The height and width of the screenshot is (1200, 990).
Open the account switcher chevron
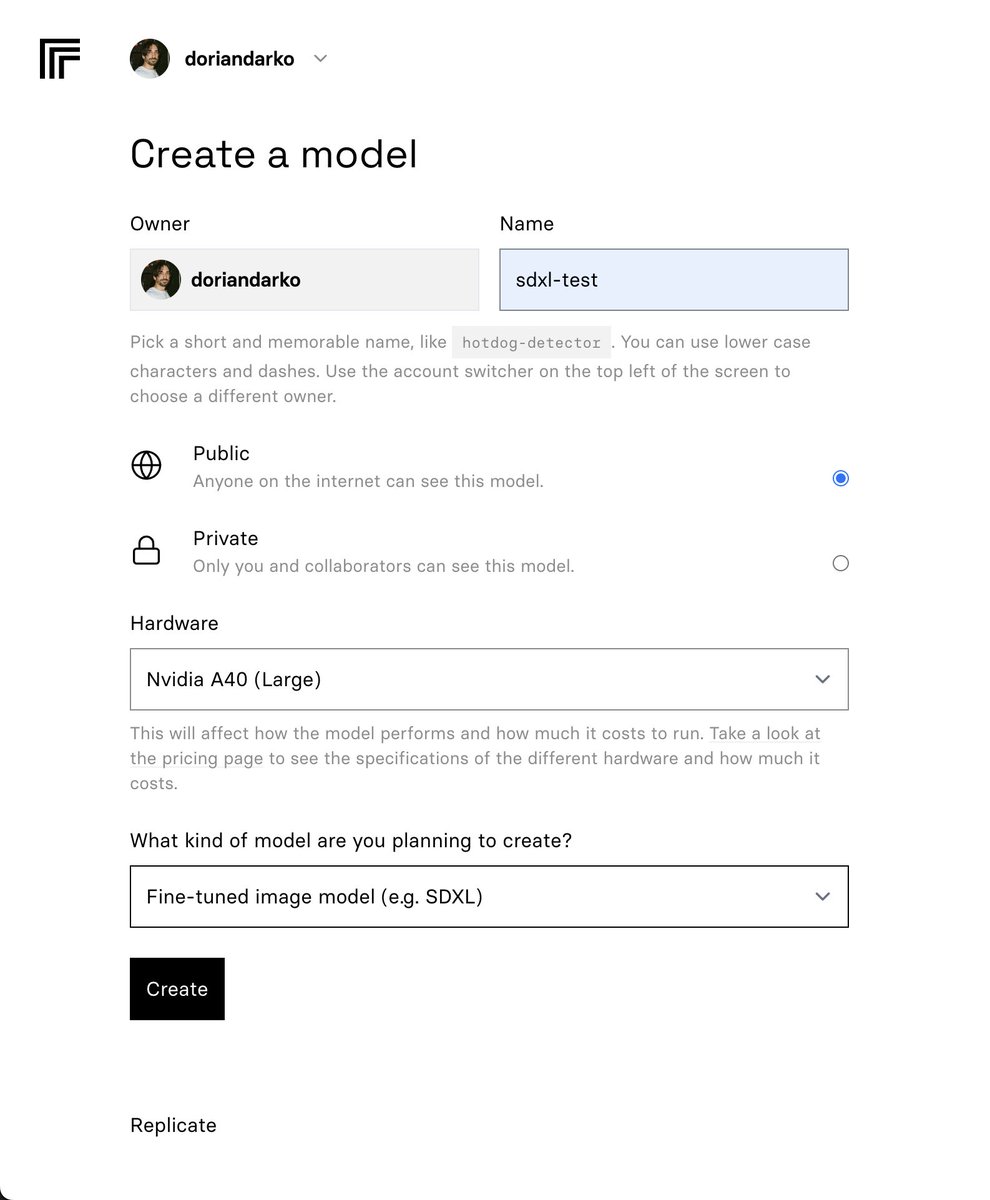click(320, 59)
